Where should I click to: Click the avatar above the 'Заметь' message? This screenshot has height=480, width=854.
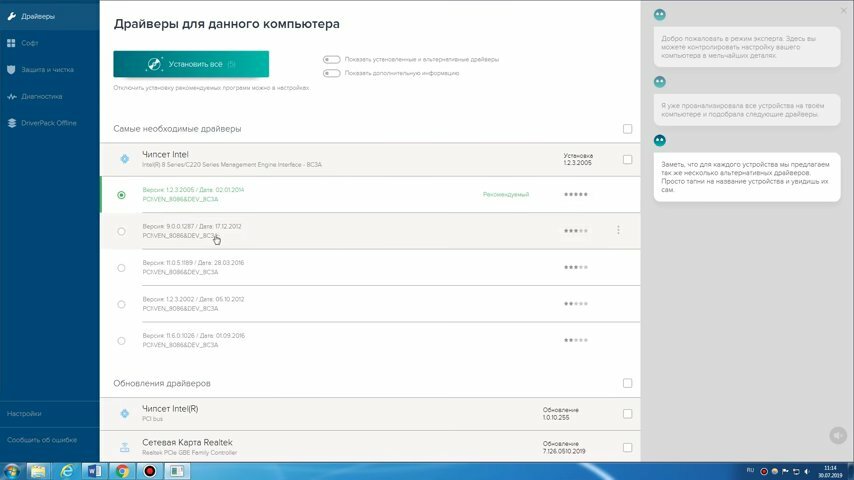point(660,141)
